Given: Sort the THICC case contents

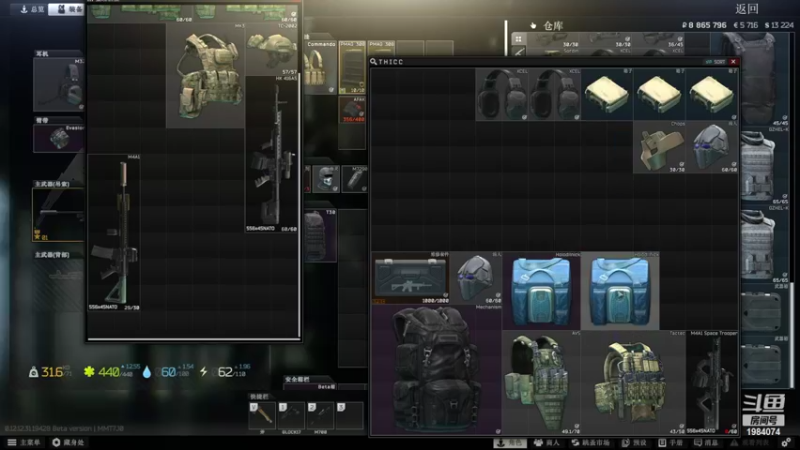Looking at the screenshot, I should (x=715, y=62).
